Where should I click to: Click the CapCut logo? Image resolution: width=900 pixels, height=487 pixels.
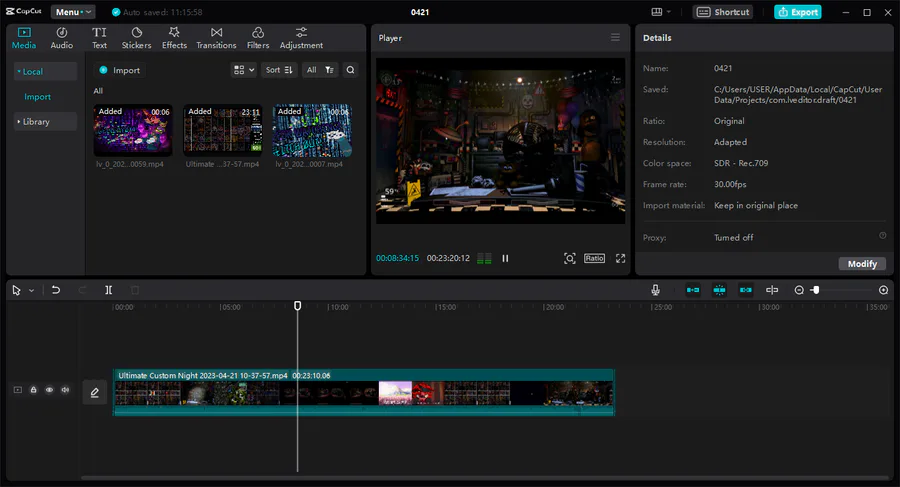(x=24, y=11)
